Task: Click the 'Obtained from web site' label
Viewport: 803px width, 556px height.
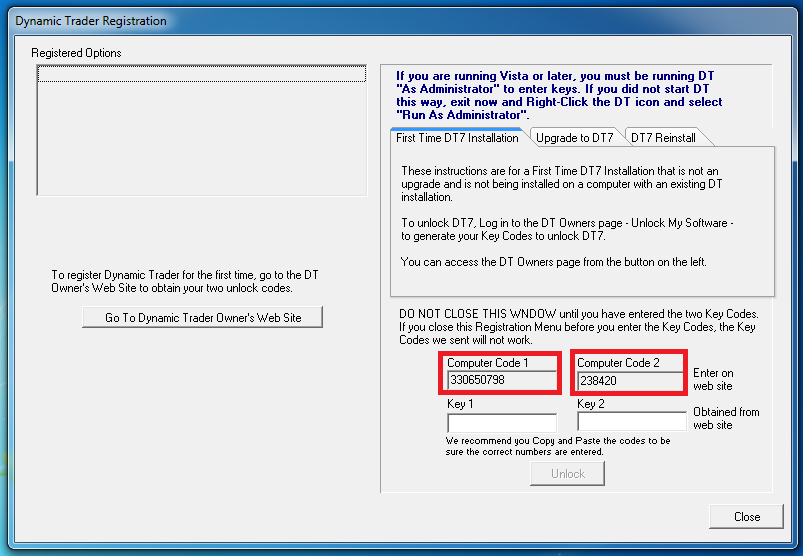Action: (x=726, y=418)
